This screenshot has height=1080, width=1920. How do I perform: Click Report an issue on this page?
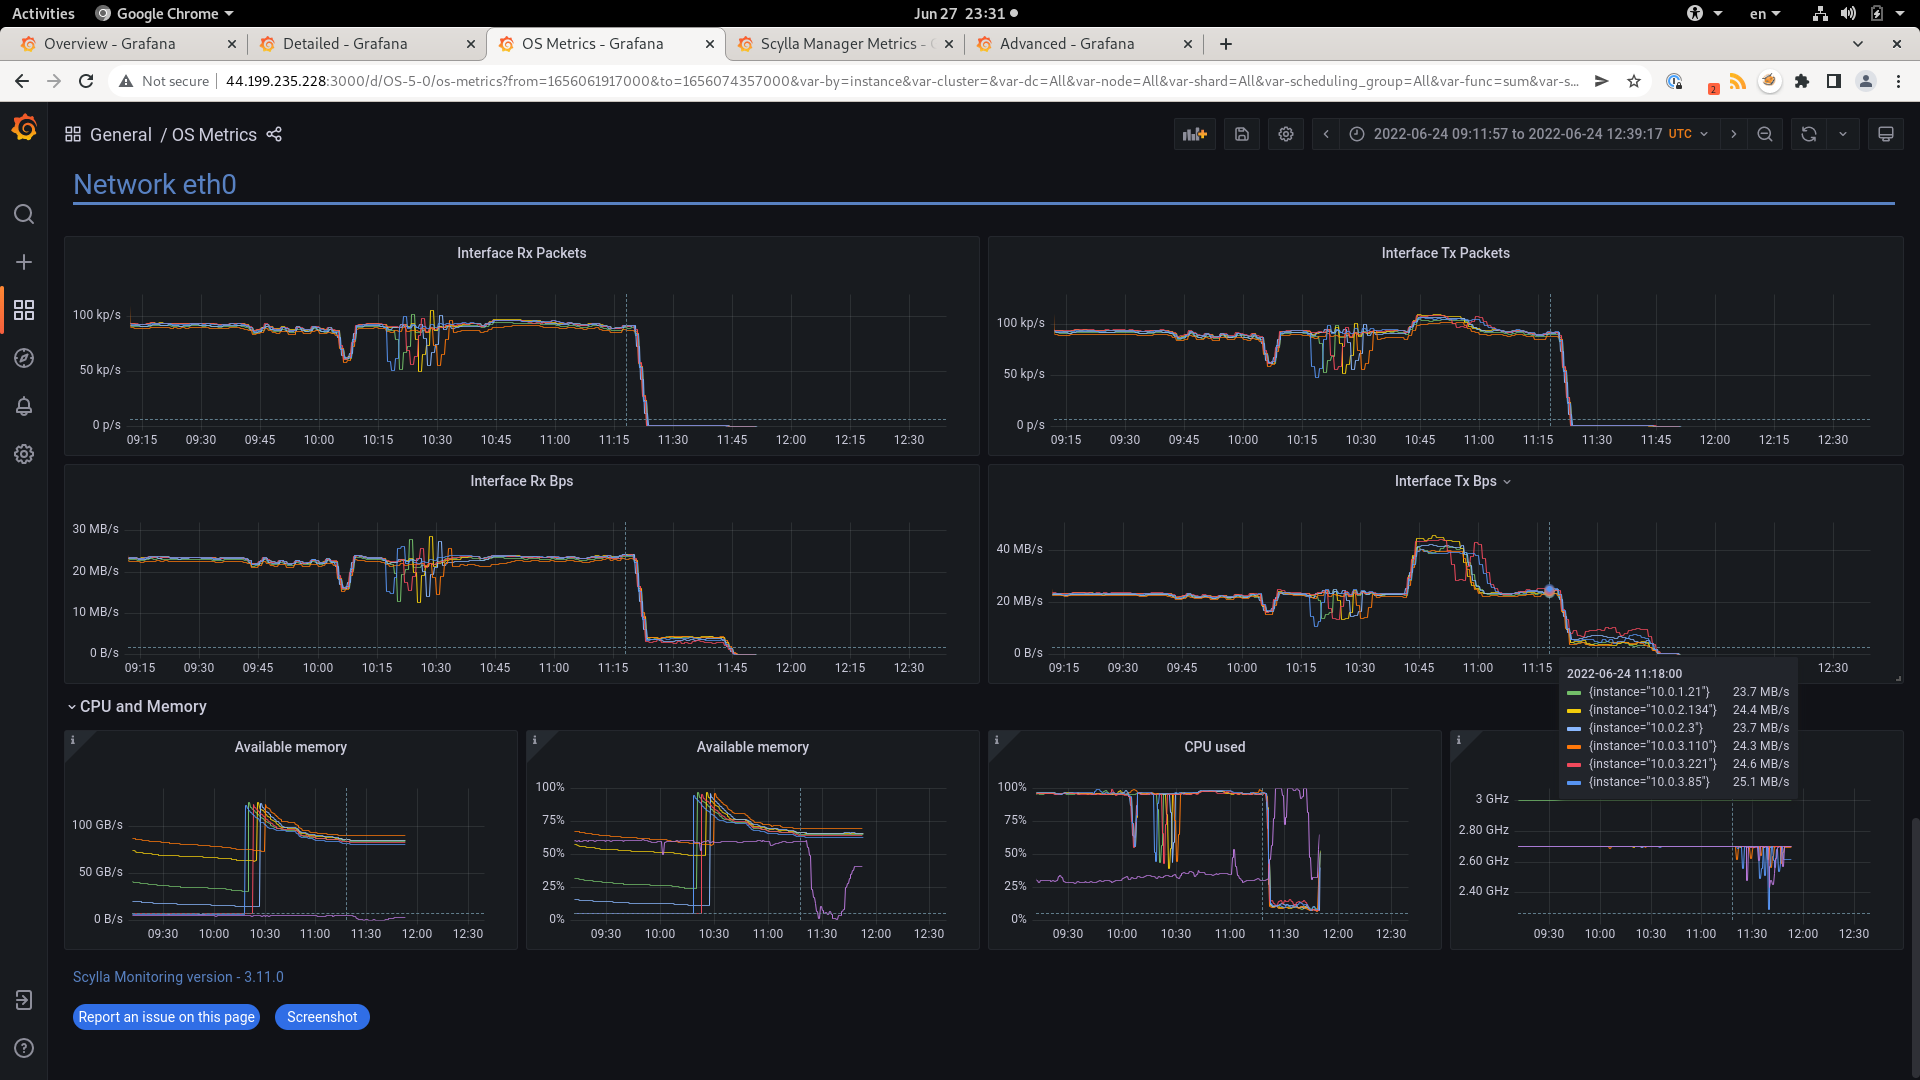[166, 1016]
